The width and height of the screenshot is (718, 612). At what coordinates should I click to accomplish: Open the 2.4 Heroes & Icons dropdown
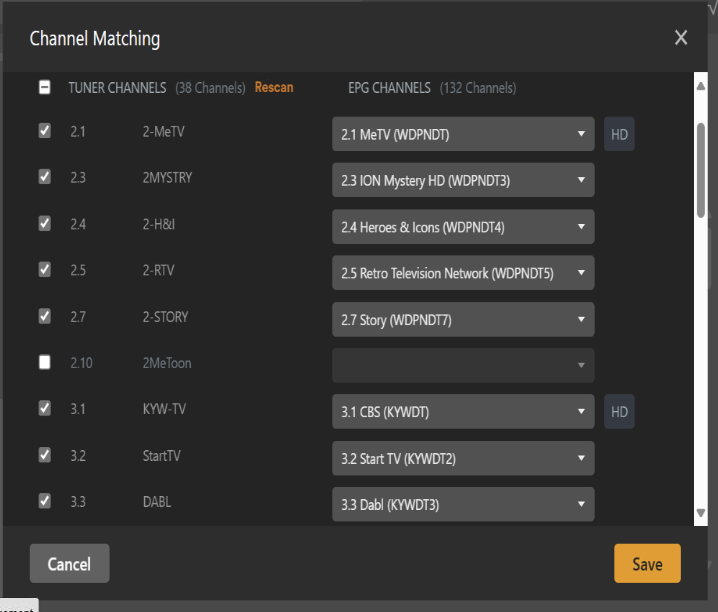(463, 227)
